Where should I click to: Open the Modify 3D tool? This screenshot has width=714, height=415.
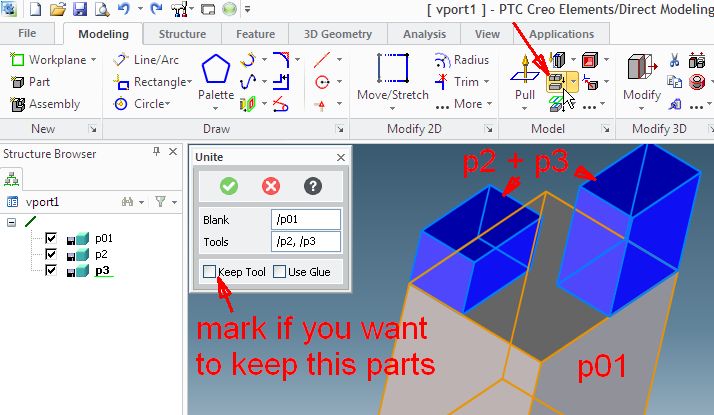[x=642, y=76]
